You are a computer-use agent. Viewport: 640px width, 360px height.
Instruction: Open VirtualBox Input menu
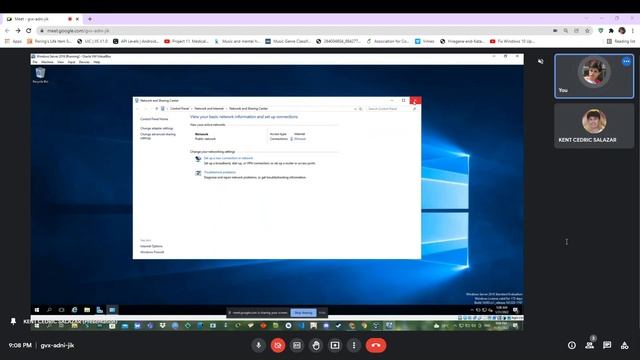coord(71,62)
